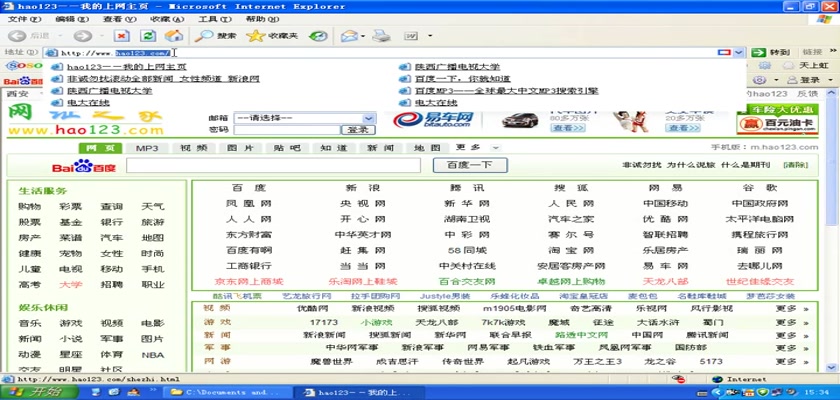Click the Go (转到) green arrow button

(x=770, y=52)
